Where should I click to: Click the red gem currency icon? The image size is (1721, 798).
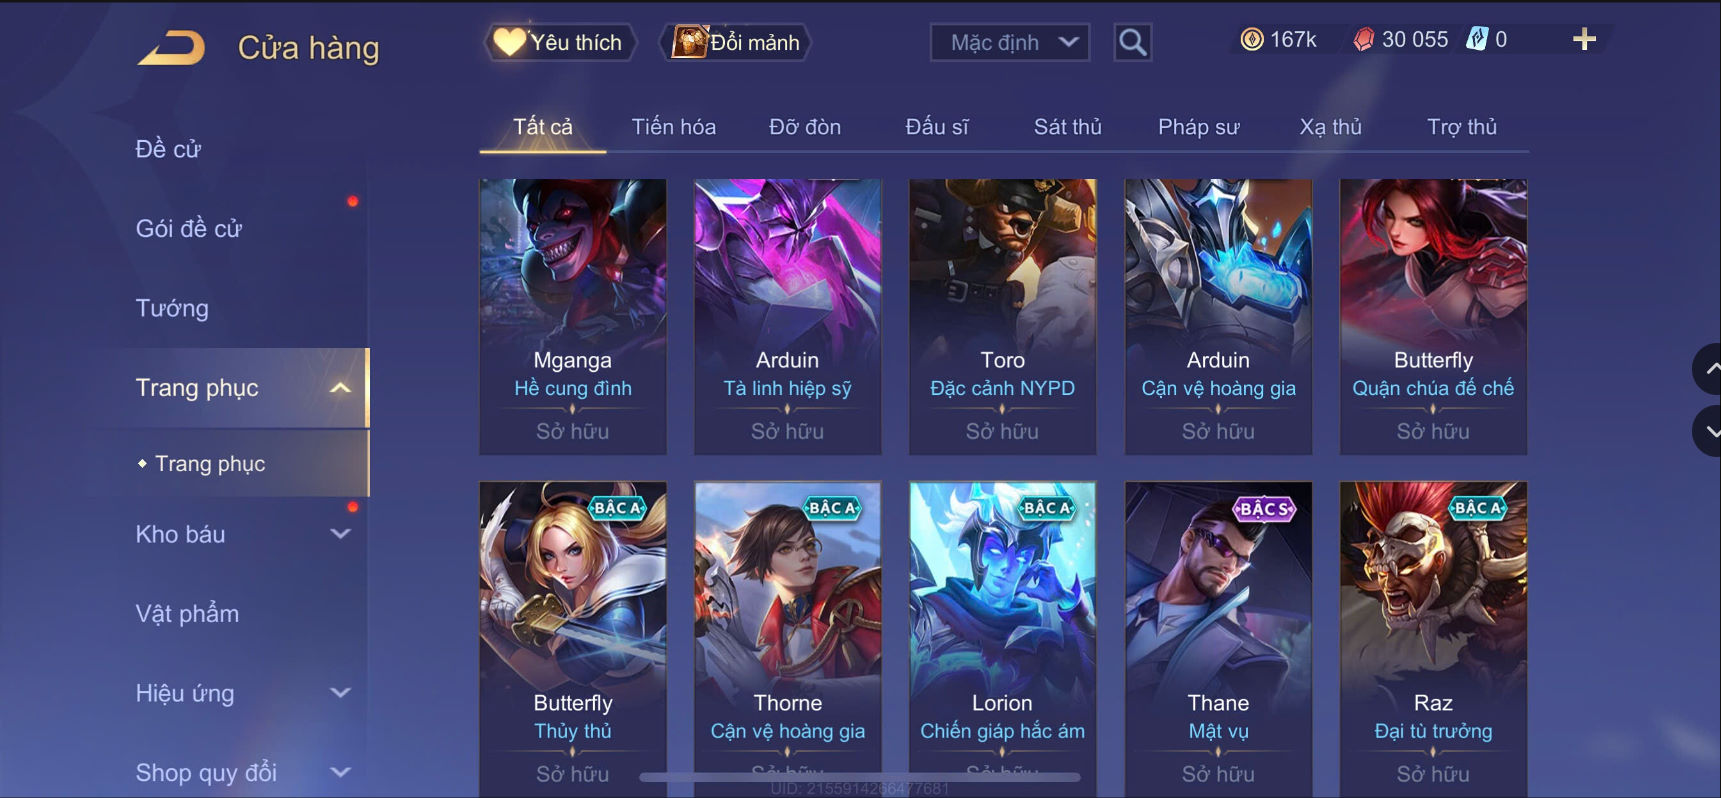pos(1363,39)
